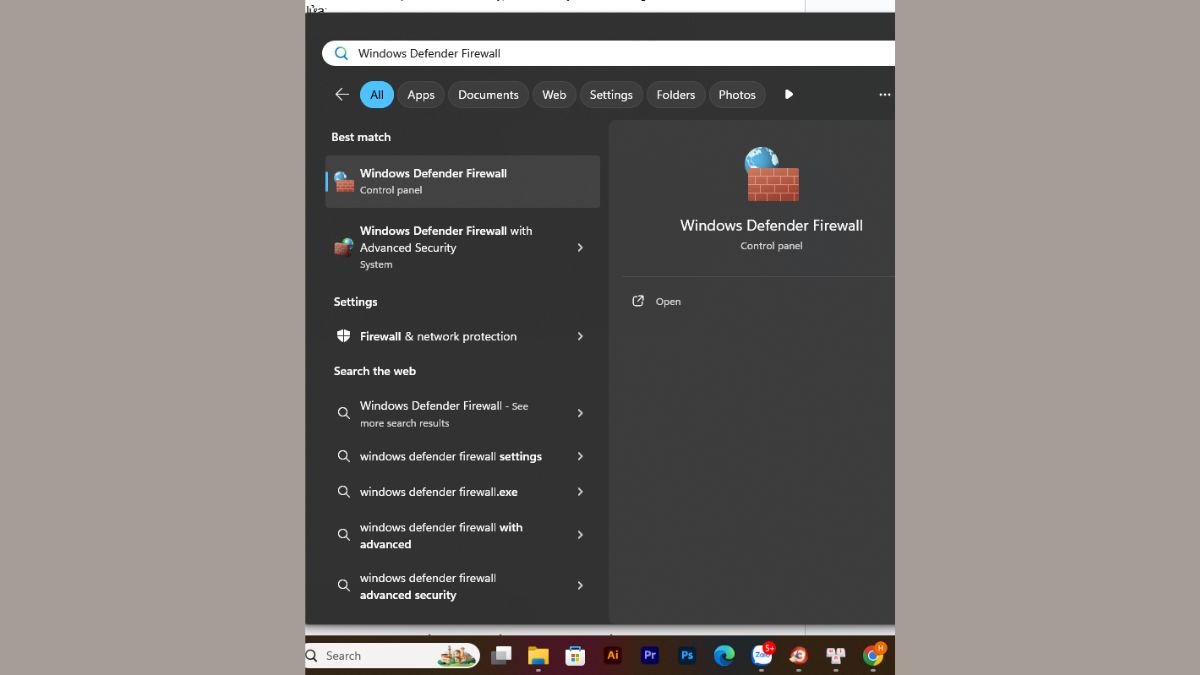Switch to the Folders filter tab
This screenshot has width=1200, height=675.
tap(676, 95)
